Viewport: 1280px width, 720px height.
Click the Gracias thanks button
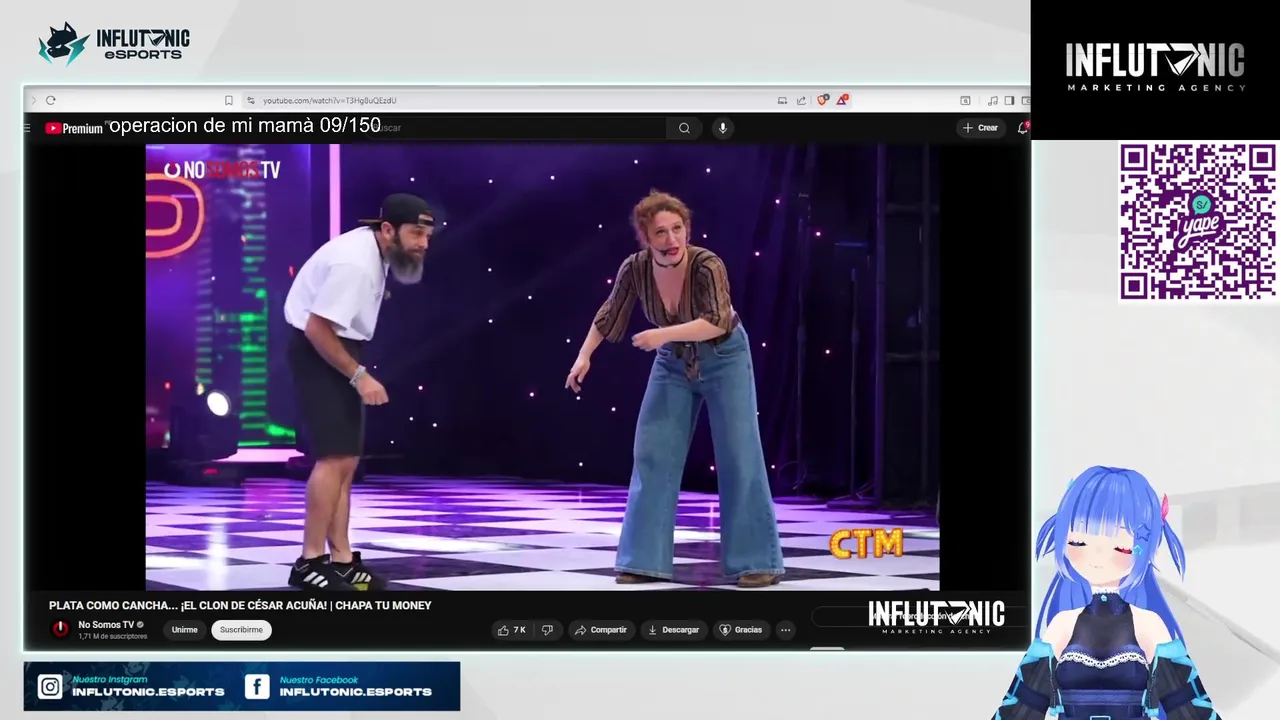pos(741,630)
